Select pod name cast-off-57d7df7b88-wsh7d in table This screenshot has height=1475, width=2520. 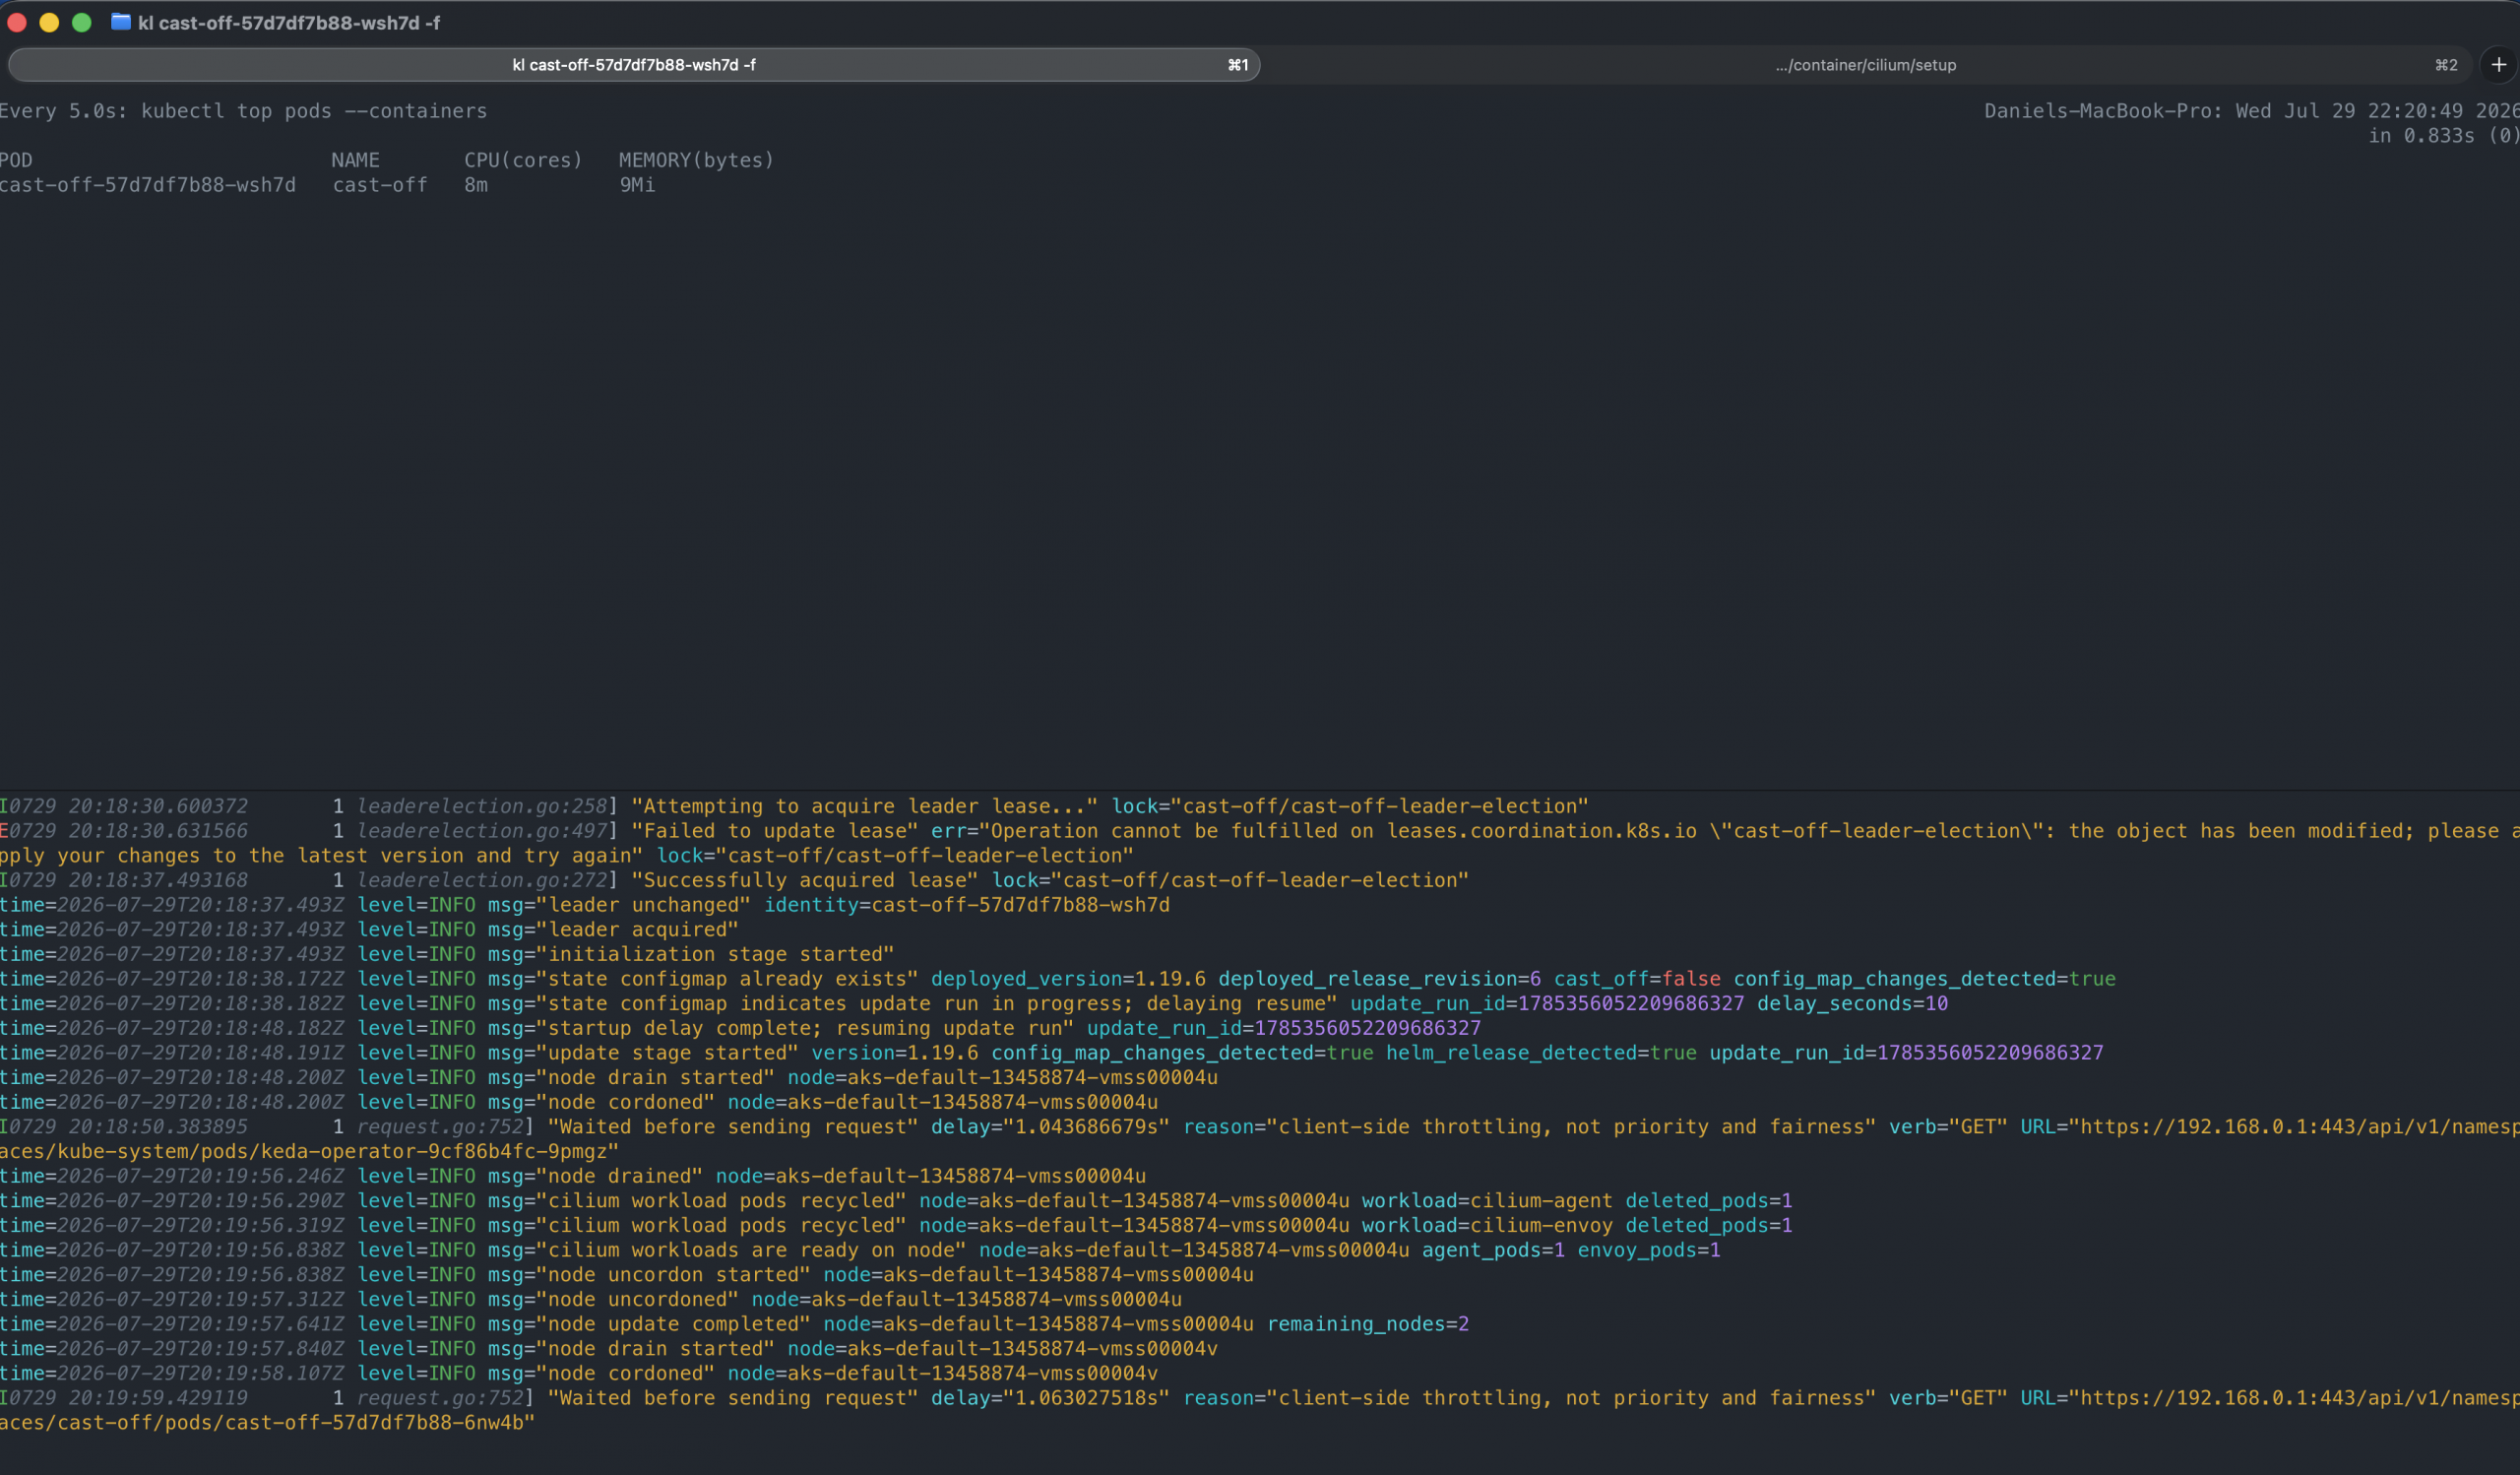click(x=148, y=185)
